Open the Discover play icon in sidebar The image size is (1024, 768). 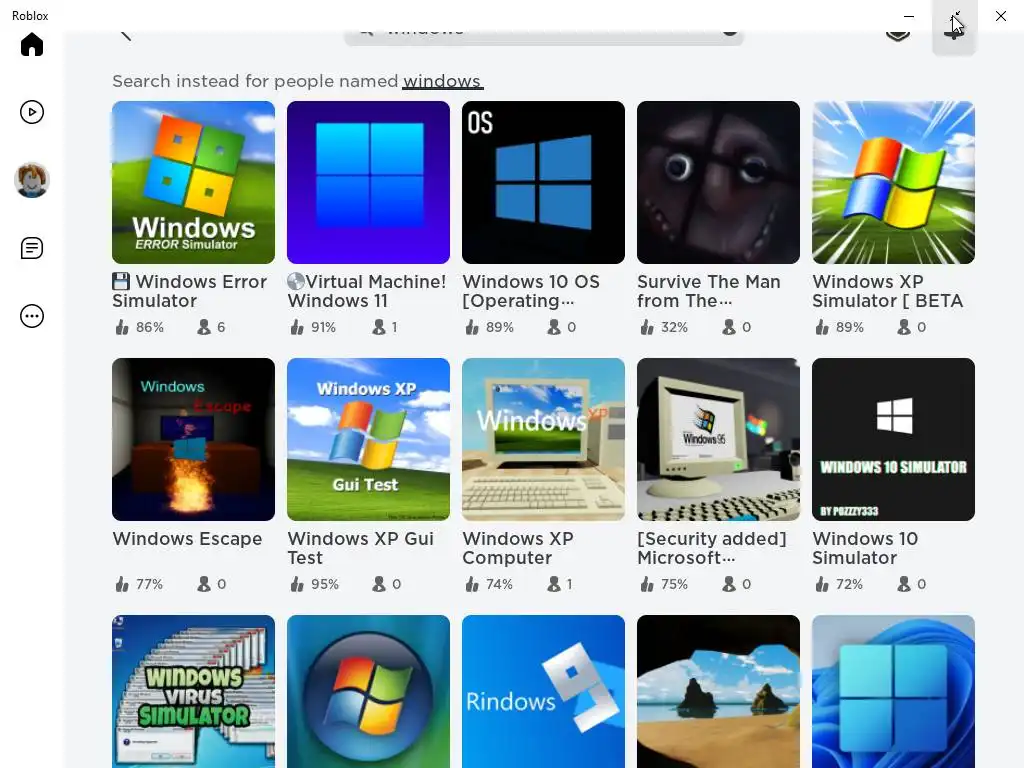31,112
